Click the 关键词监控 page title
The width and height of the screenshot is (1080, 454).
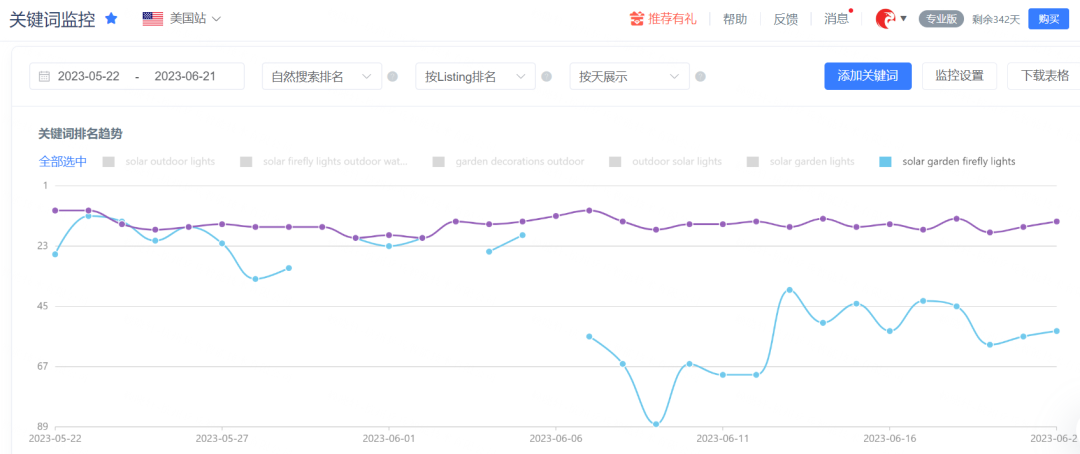point(52,19)
